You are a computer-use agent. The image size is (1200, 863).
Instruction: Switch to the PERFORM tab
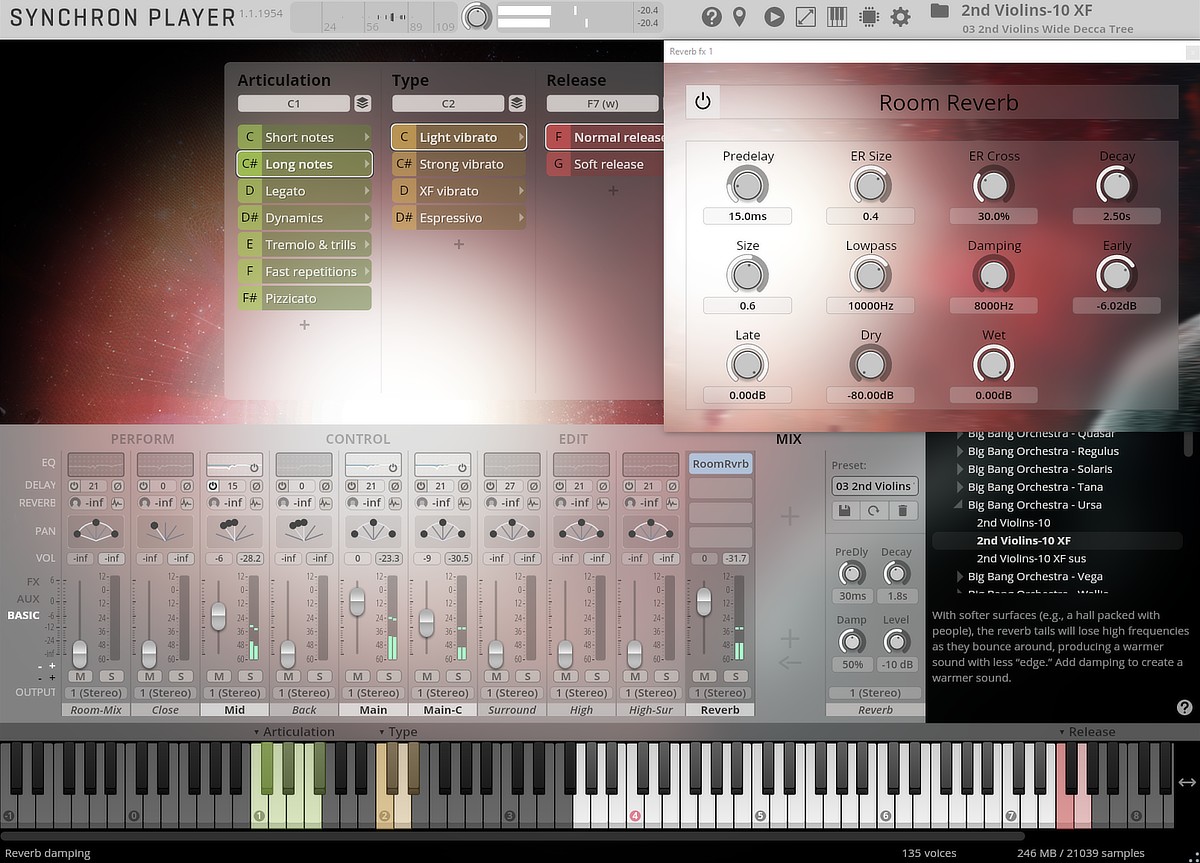tap(142, 439)
